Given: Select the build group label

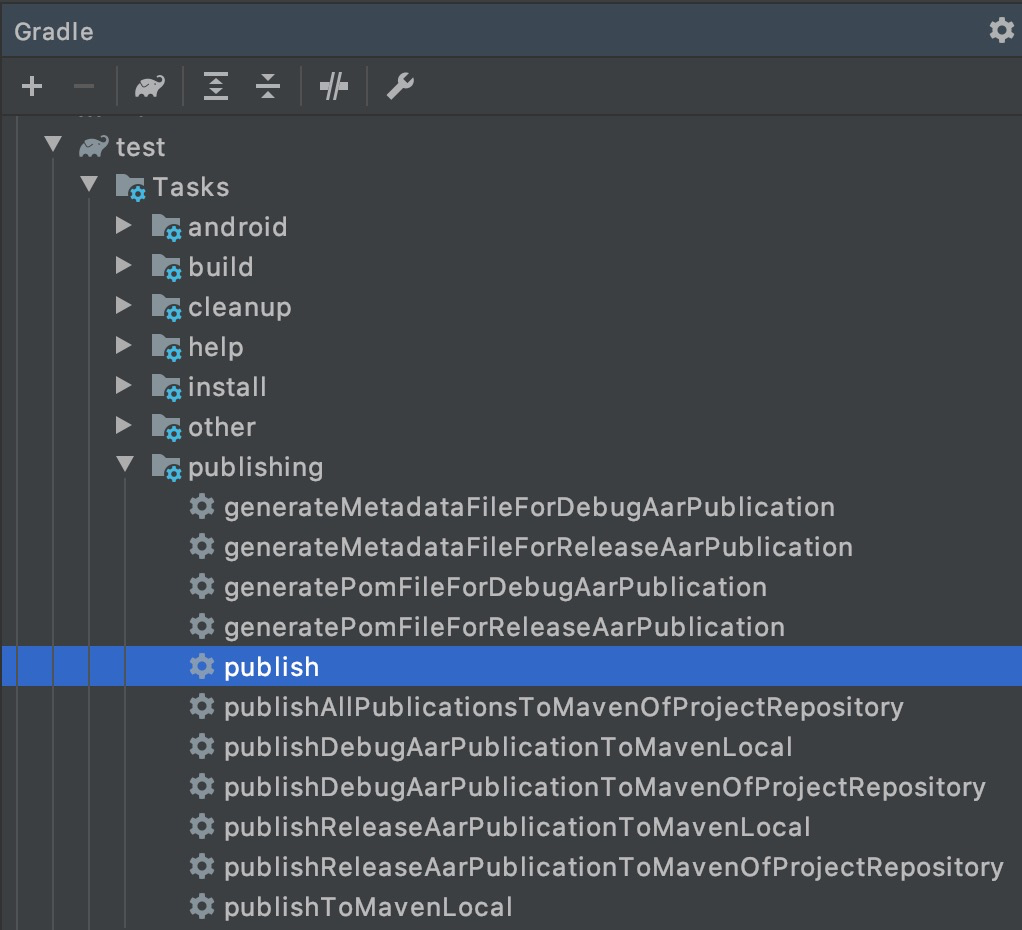Looking at the screenshot, I should coord(220,267).
